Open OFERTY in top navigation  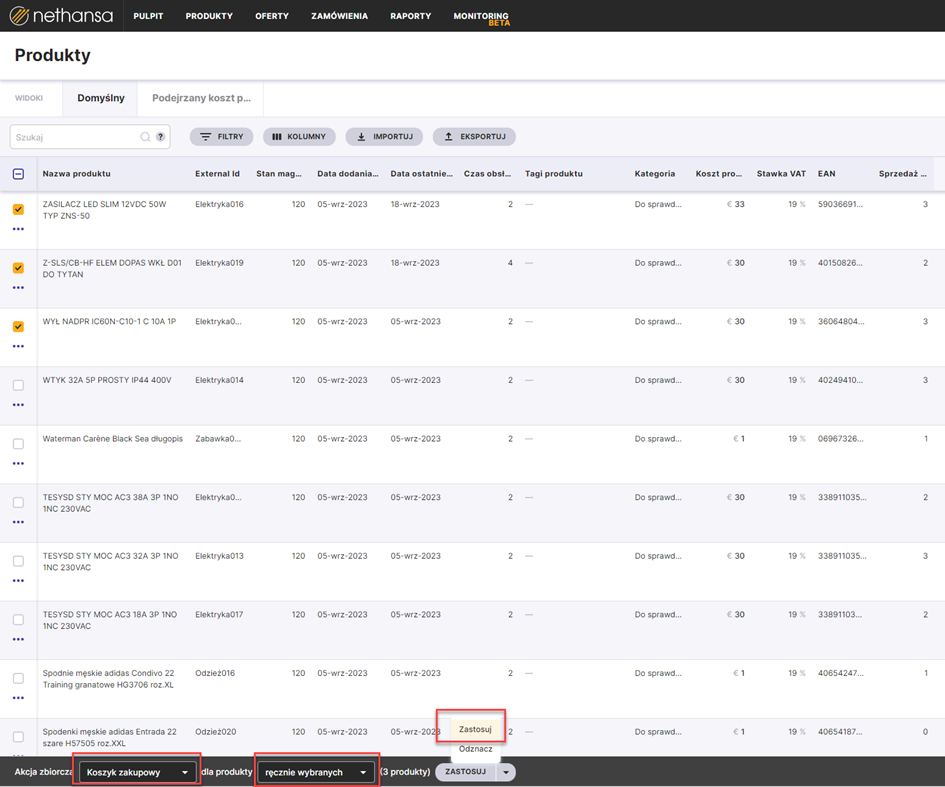(272, 16)
